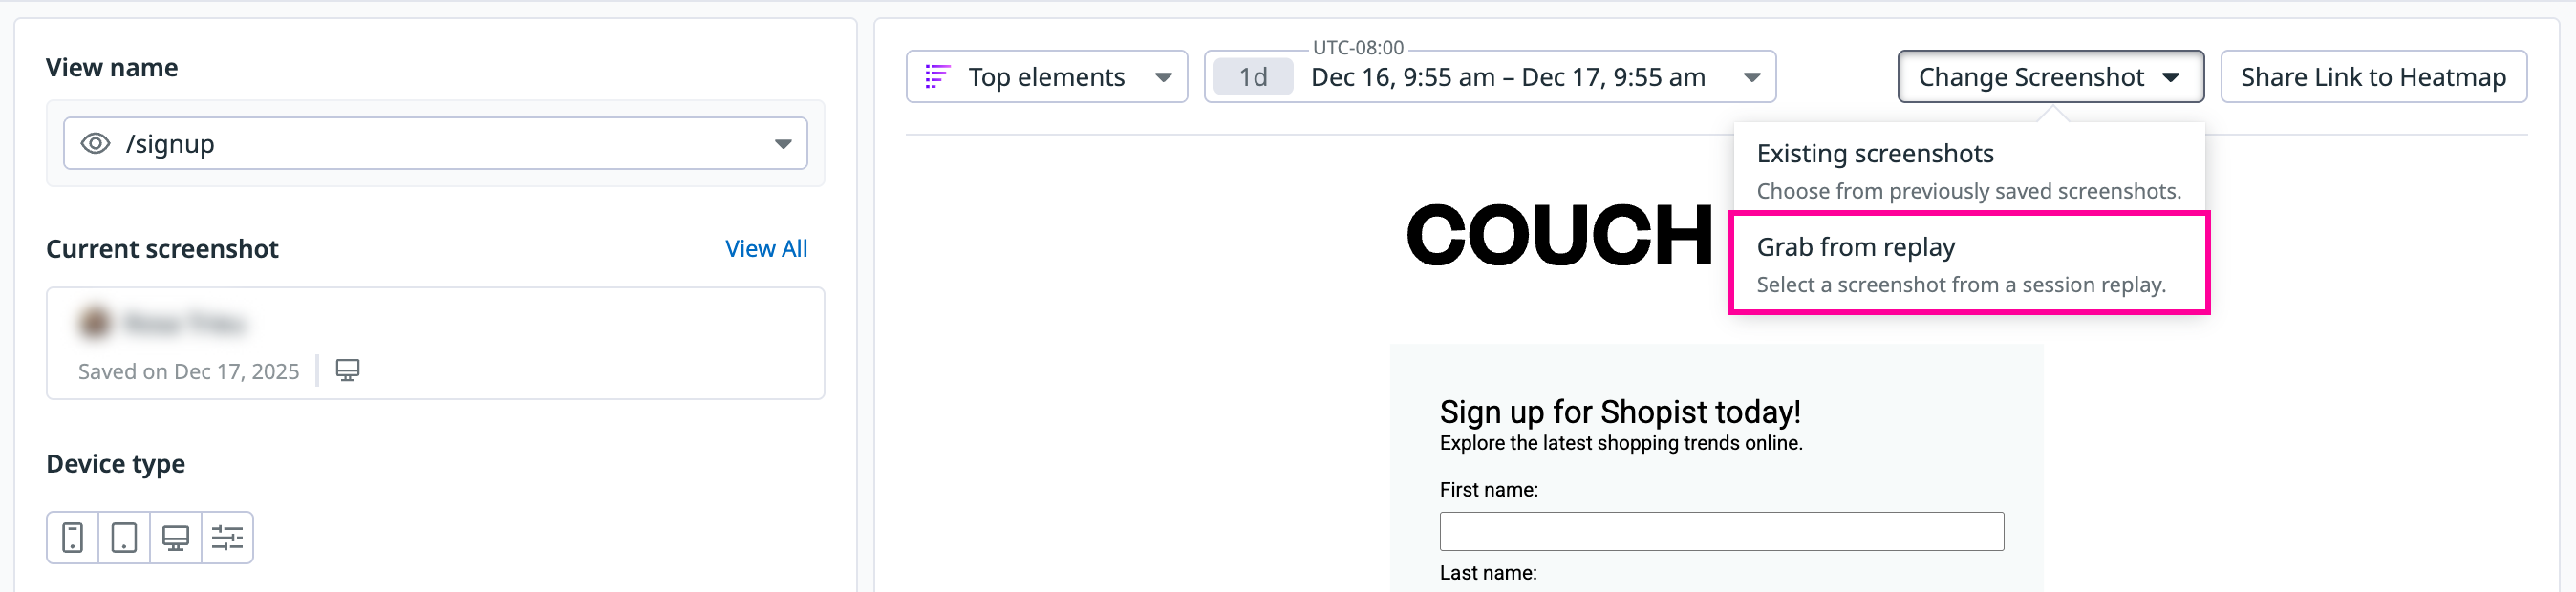Click the desktop icon in saved screenshot card
Image resolution: width=2576 pixels, height=592 pixels.
[x=347, y=371]
